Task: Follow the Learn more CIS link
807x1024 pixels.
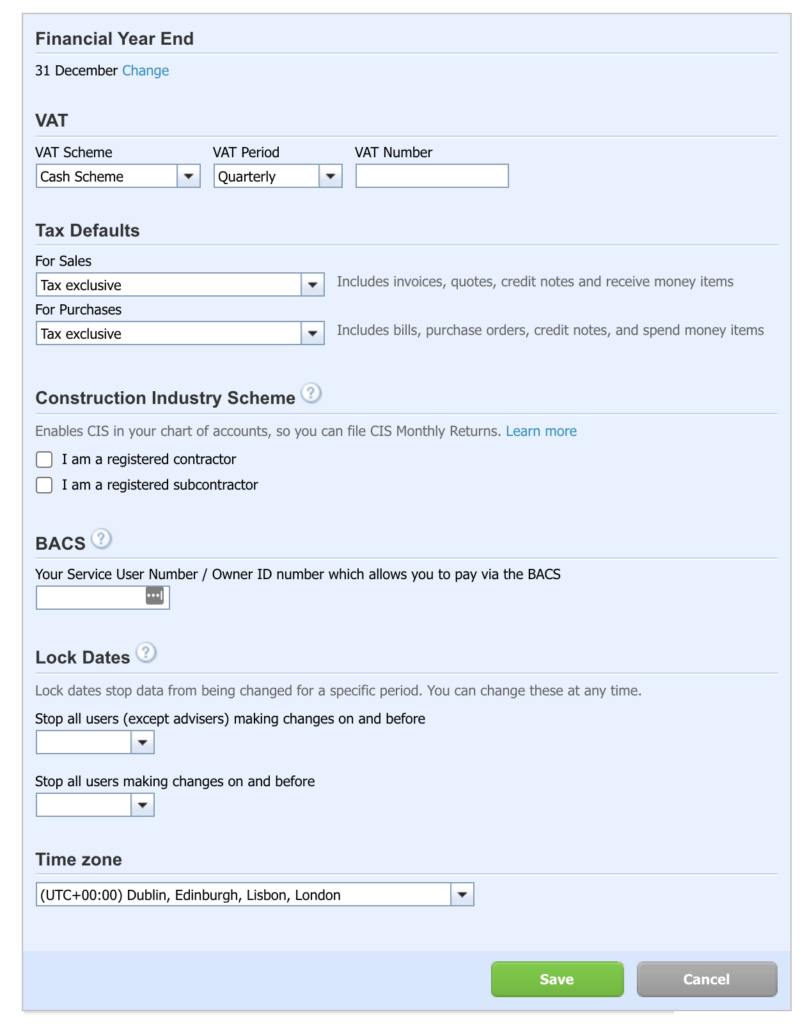Action: (541, 431)
